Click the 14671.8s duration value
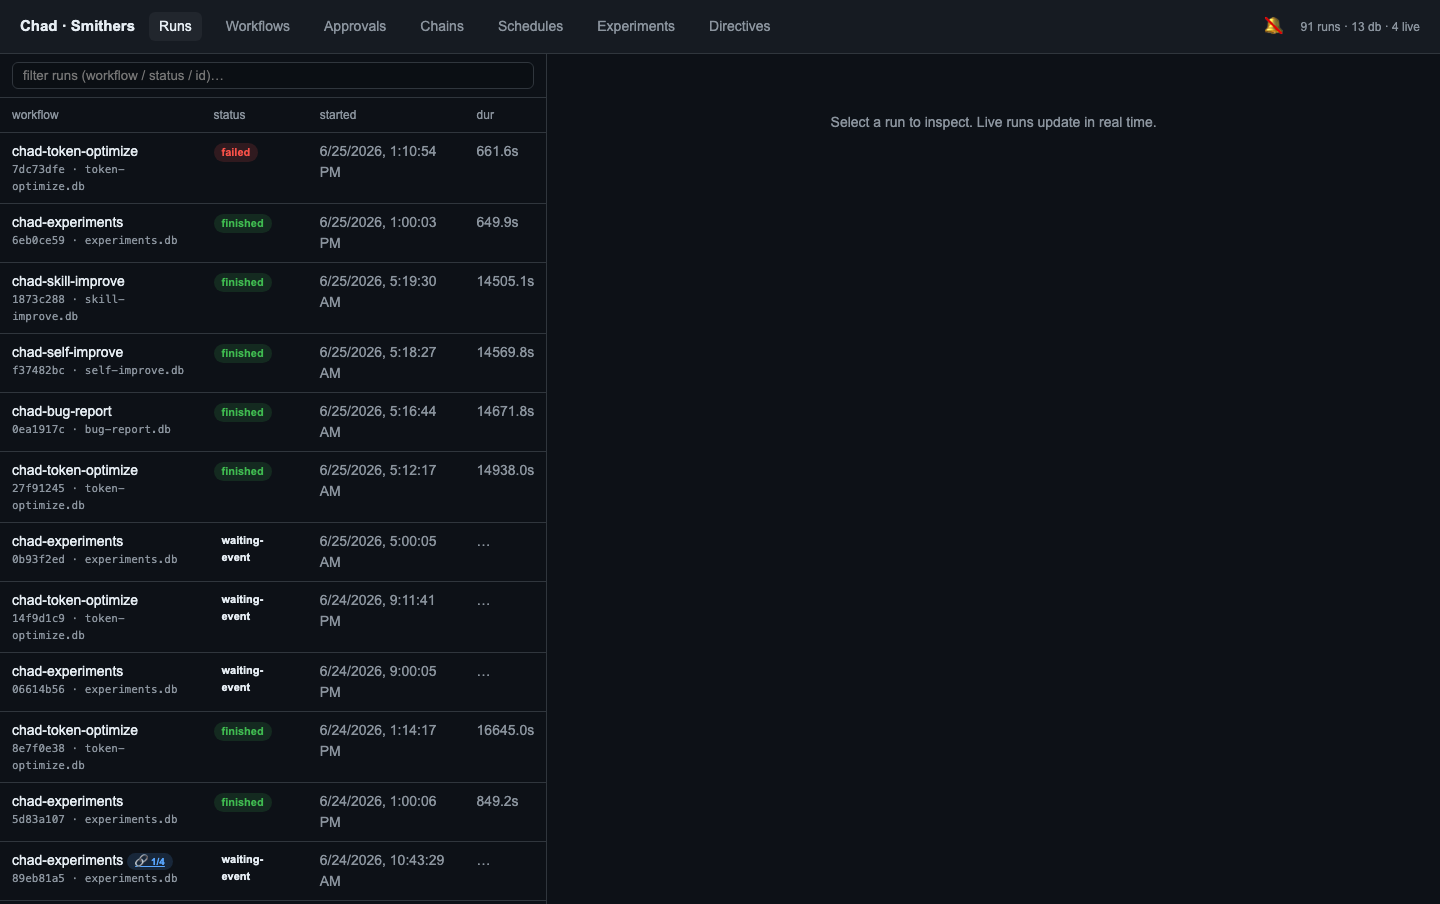Viewport: 1440px width, 904px height. [x=505, y=411]
